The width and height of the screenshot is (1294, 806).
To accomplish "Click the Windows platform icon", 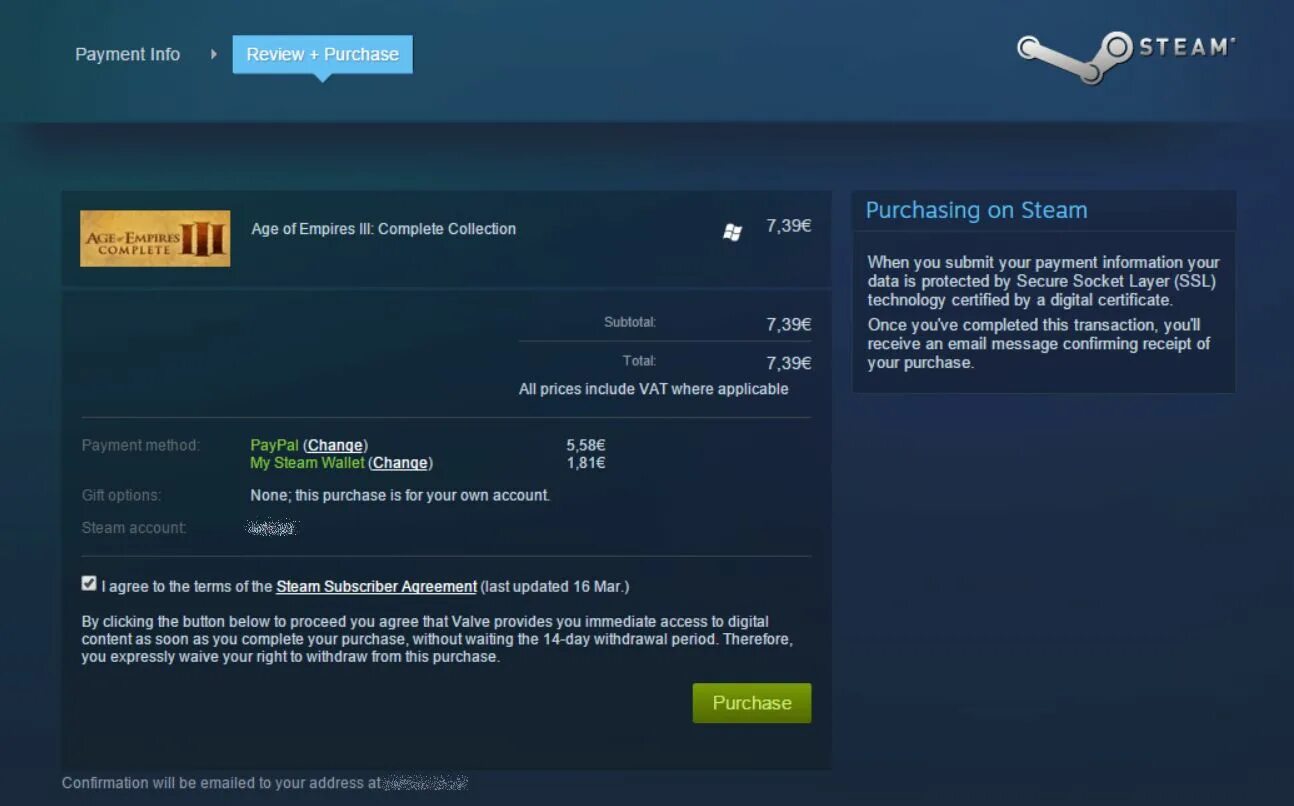I will (732, 232).
